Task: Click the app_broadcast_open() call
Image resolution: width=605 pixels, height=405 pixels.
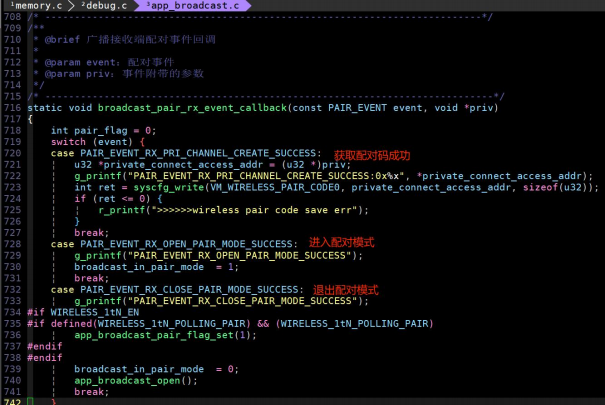Action: 136,381
